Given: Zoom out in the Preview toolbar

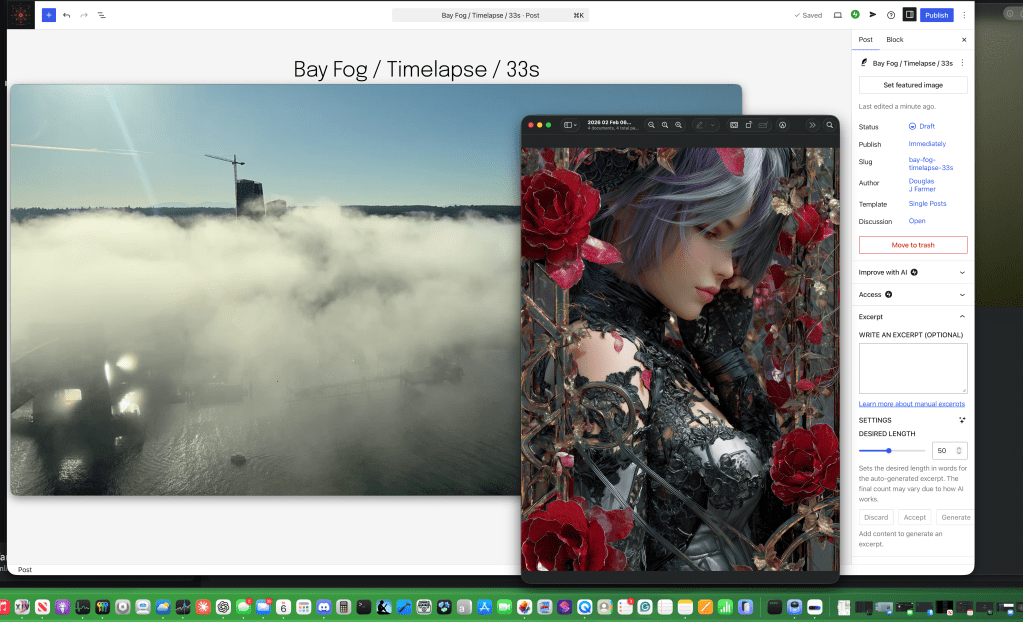Looking at the screenshot, I should tap(651, 125).
